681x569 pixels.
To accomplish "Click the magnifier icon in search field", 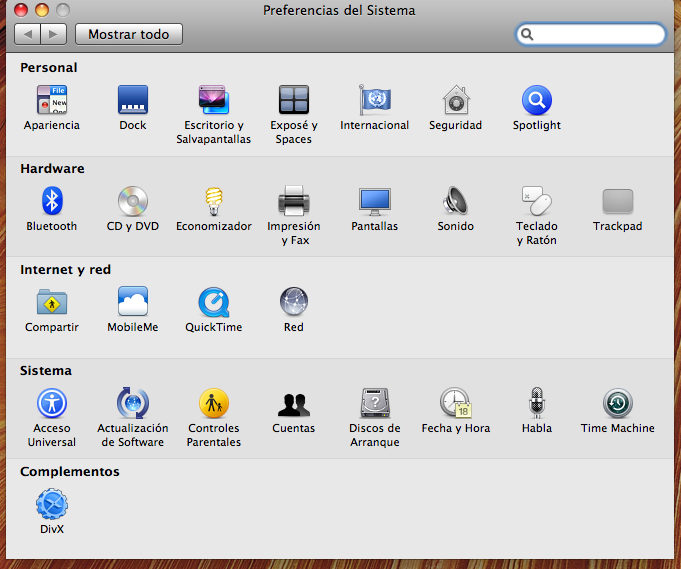I will 527,34.
